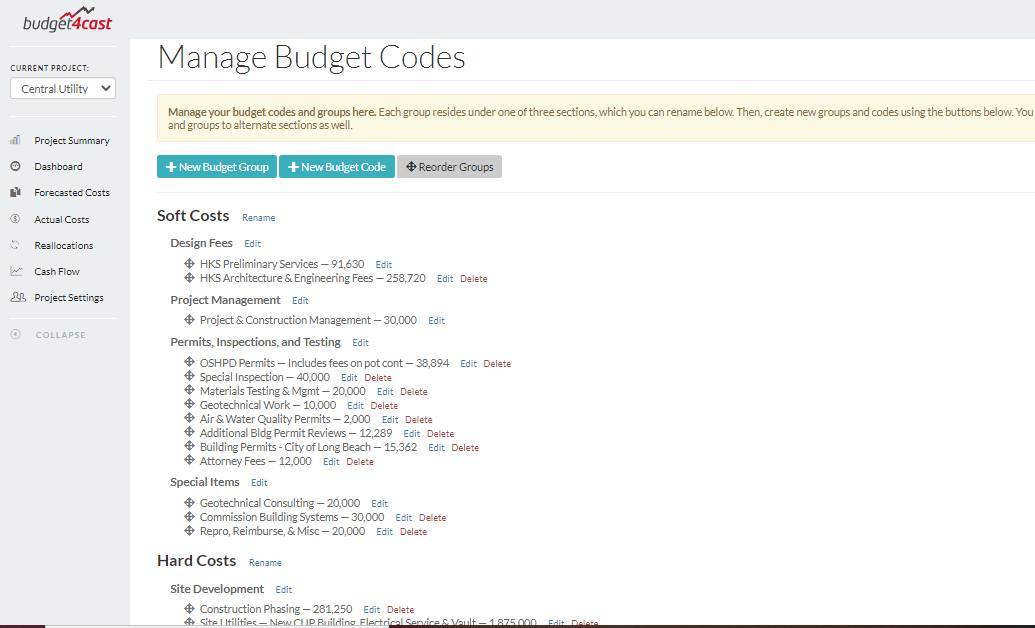Screen dimensions: 1035x628
Task: Grab move handle for Construction Phasing
Action: (x=189, y=608)
